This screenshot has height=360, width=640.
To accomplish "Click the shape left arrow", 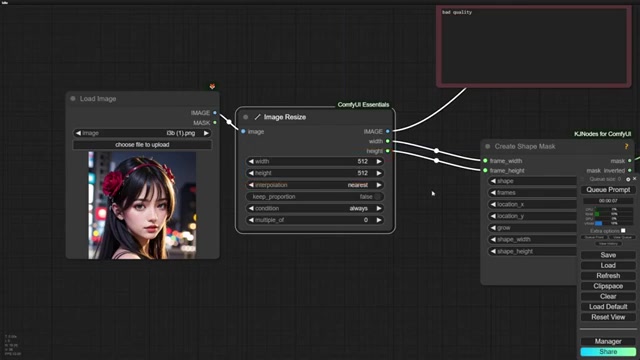I will tap(493, 181).
